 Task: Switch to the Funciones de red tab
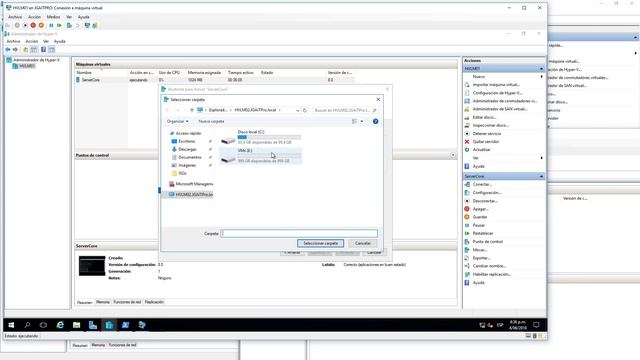(127, 302)
